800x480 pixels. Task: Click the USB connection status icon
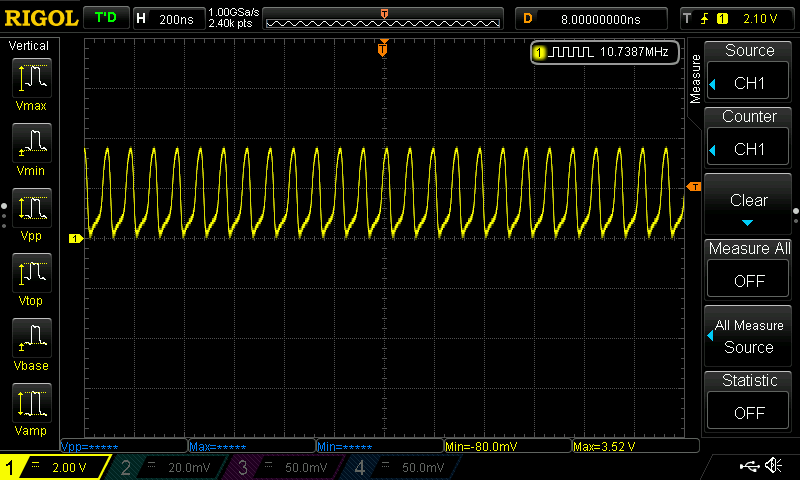point(749,466)
